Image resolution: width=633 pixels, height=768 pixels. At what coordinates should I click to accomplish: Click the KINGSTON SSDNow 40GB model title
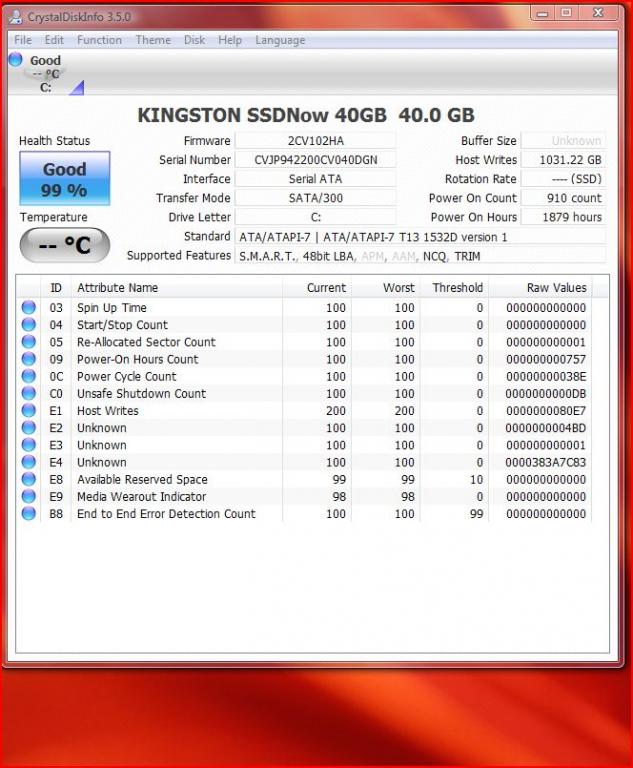tap(306, 115)
